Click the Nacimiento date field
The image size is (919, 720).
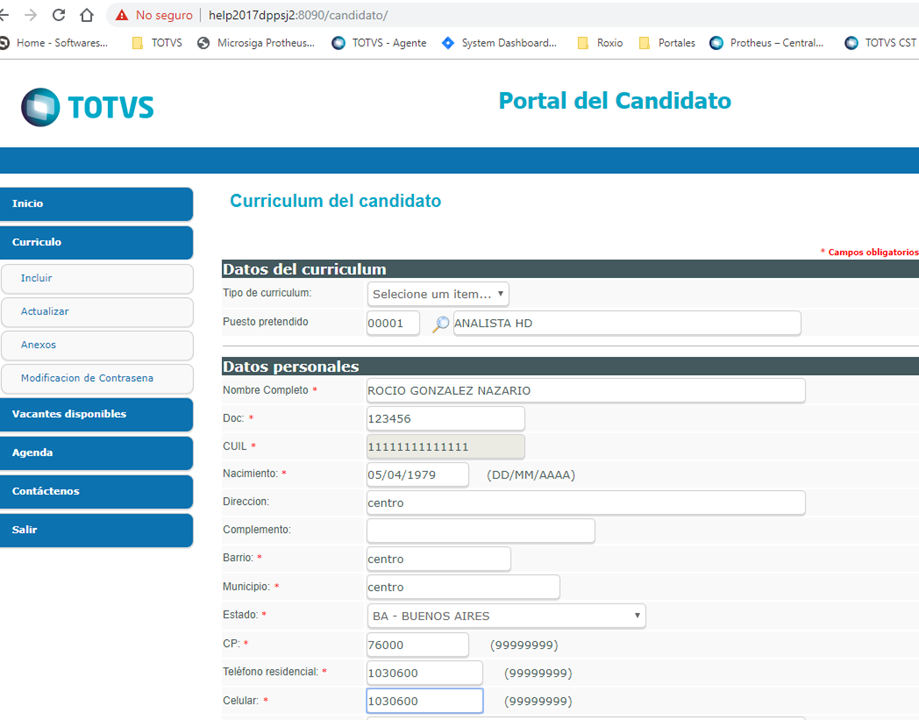coord(418,476)
